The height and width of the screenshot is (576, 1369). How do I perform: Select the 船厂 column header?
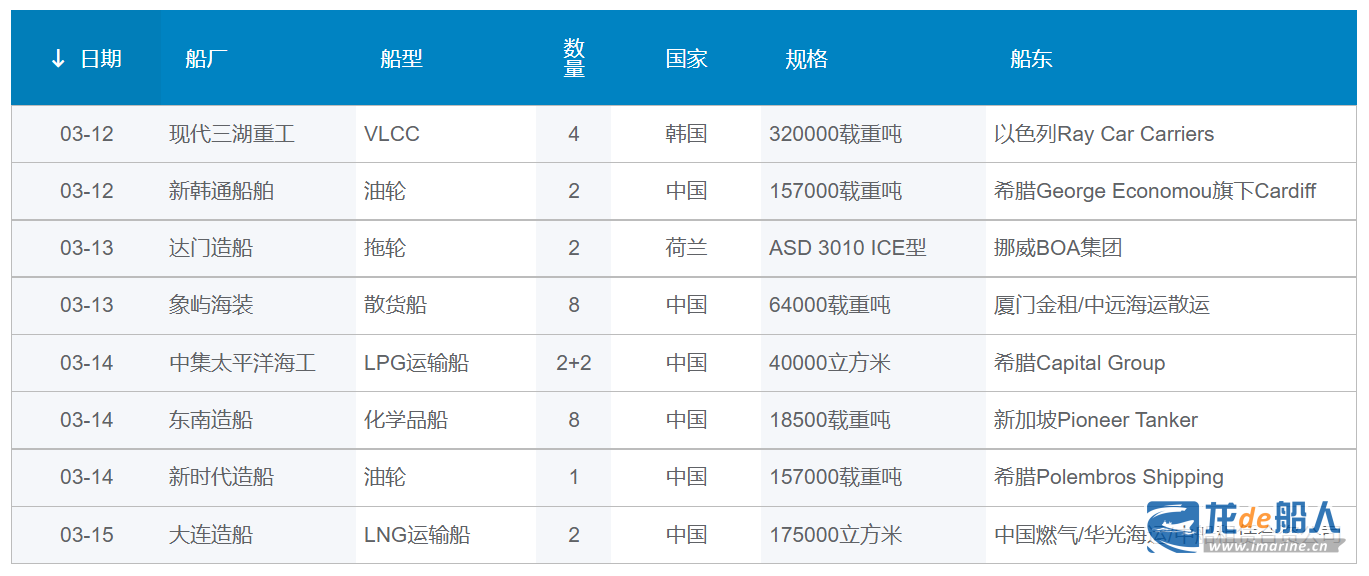click(x=206, y=59)
